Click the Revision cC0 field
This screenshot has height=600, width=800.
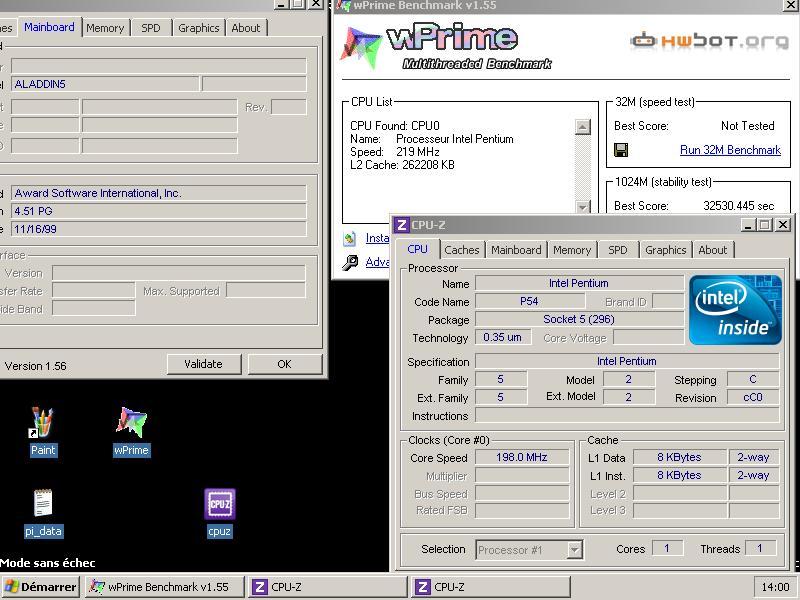[x=753, y=397]
